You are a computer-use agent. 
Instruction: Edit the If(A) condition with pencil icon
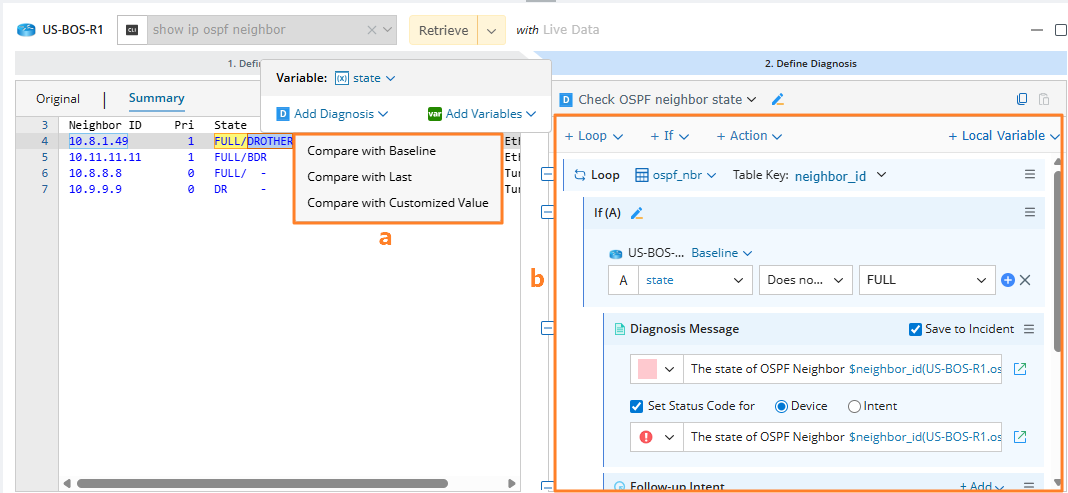[x=636, y=213]
